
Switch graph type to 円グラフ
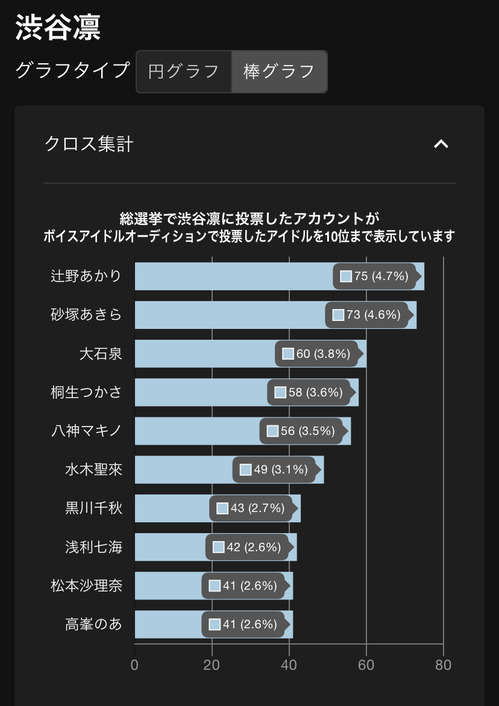184,72
